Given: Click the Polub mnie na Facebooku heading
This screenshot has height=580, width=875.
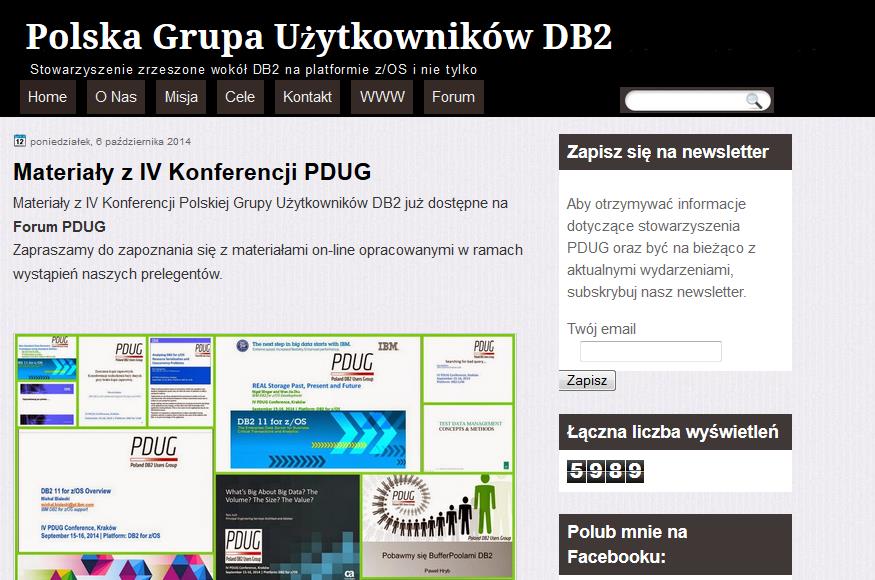Looking at the screenshot, I should point(627,544).
